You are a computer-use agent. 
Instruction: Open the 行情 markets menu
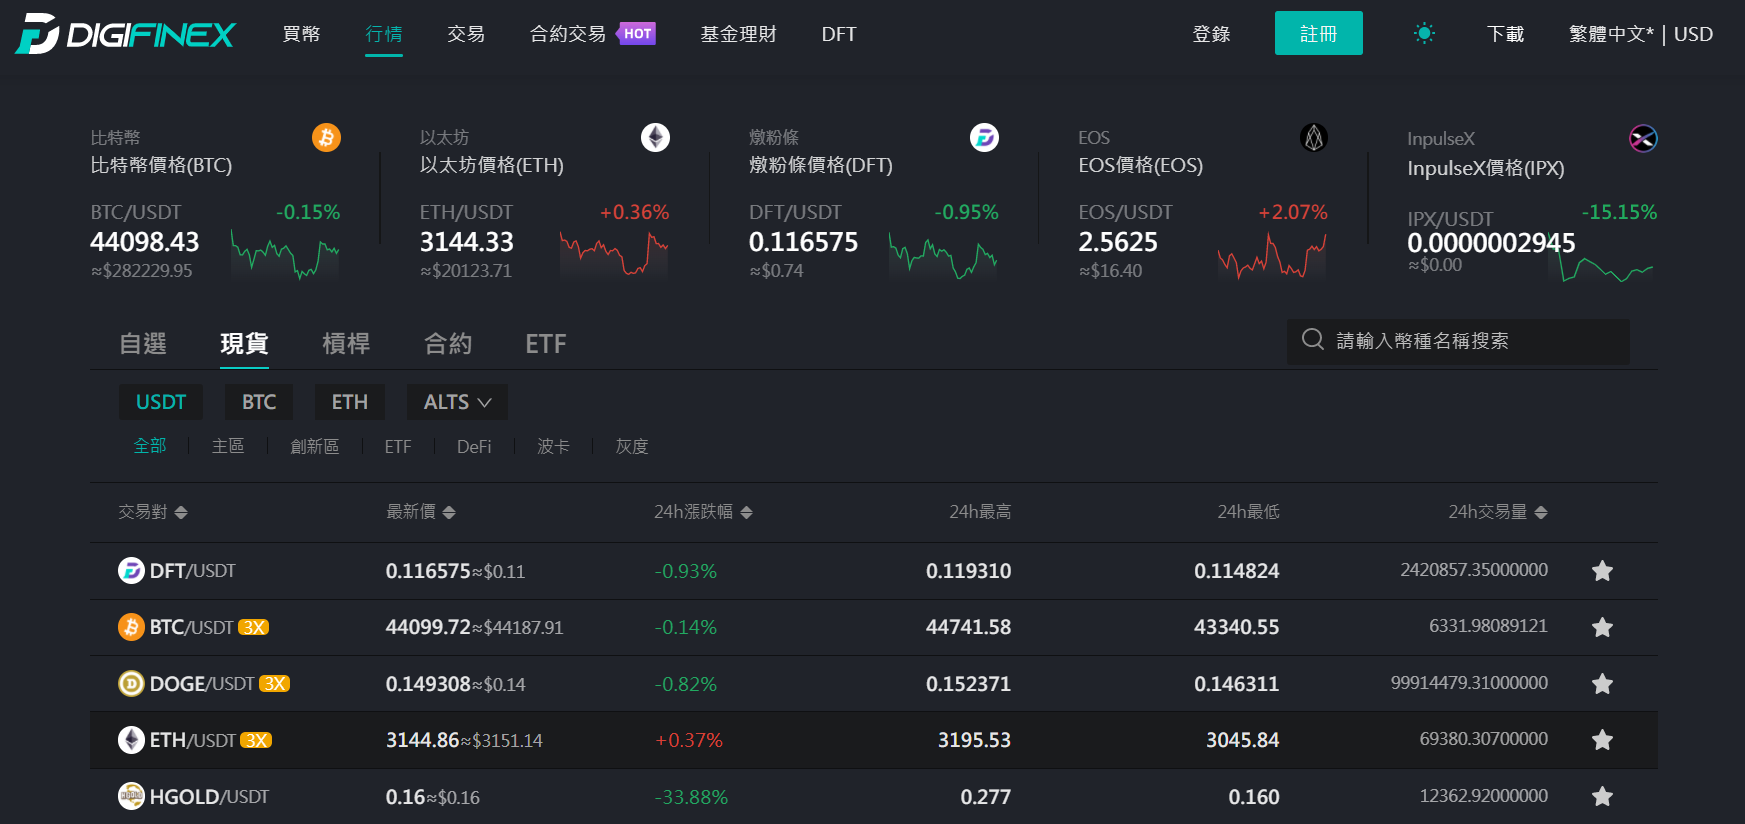tap(384, 34)
